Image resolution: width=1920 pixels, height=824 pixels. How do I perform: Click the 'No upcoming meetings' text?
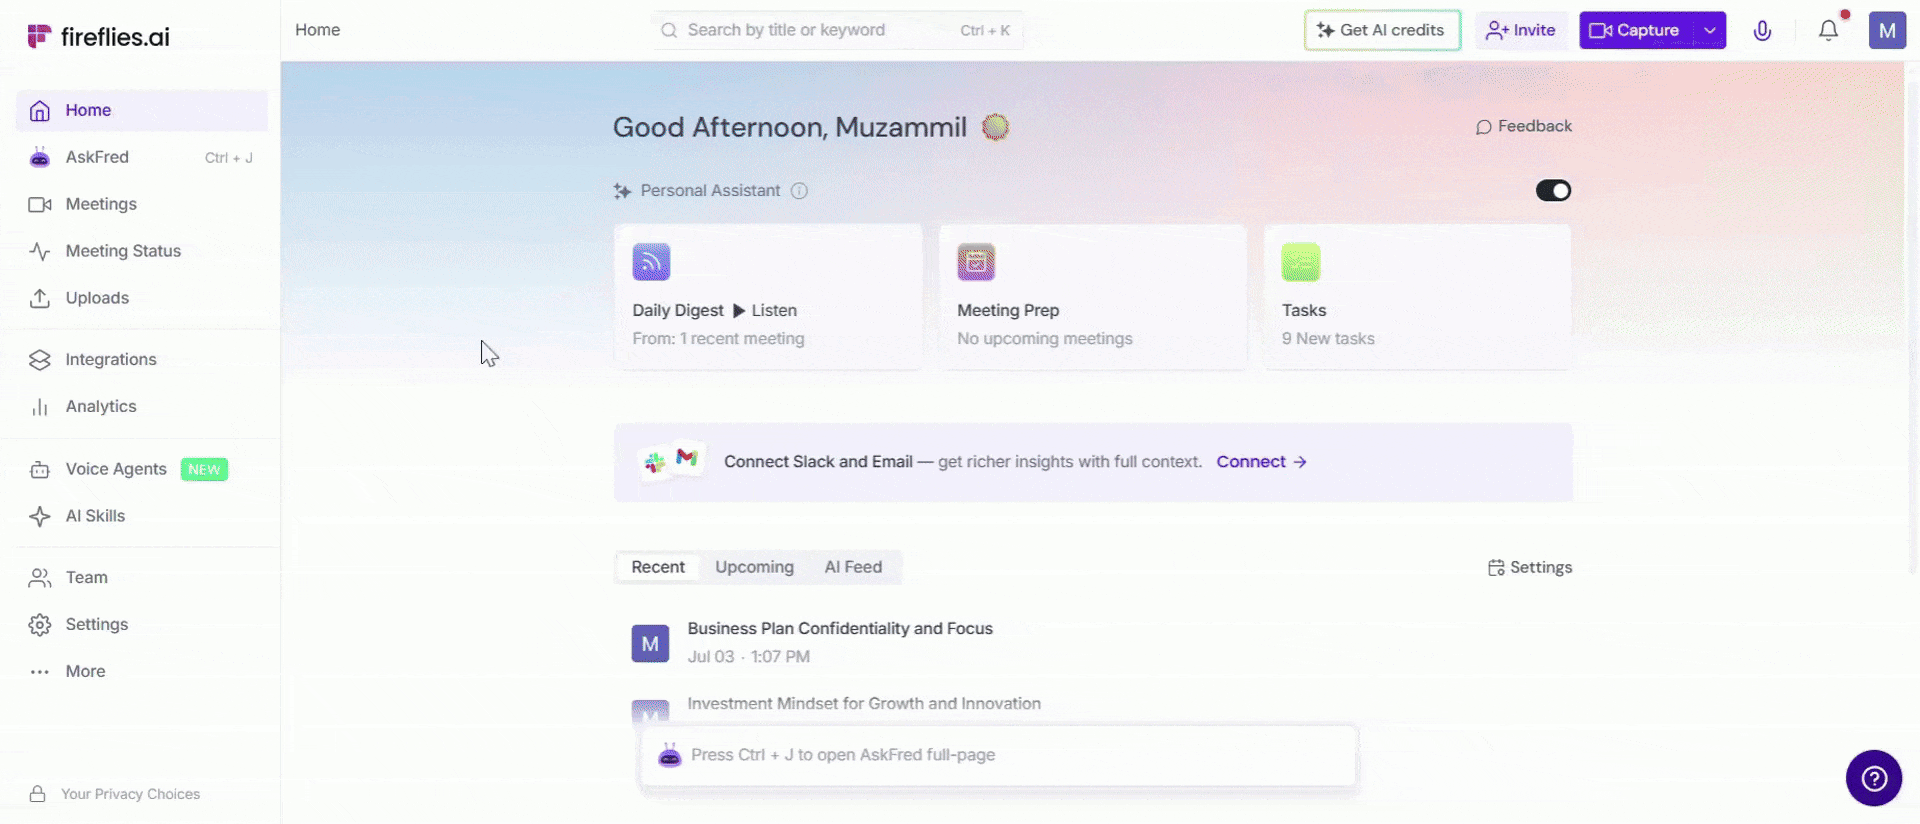coord(1045,339)
